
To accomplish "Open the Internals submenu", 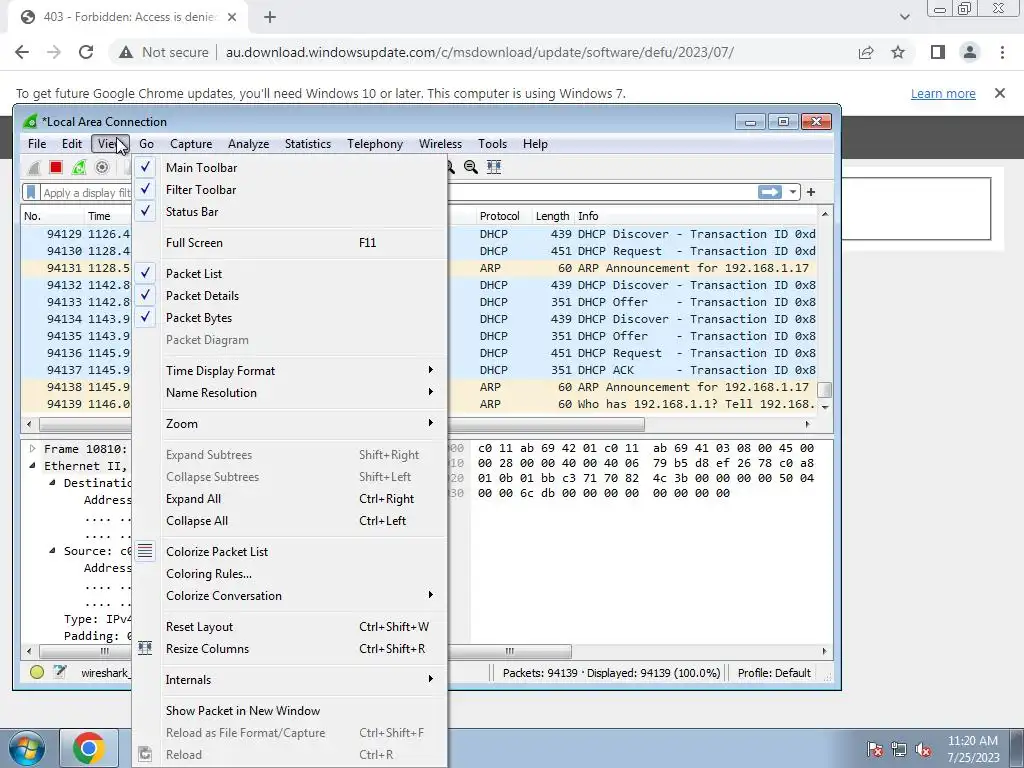I will click(290, 679).
